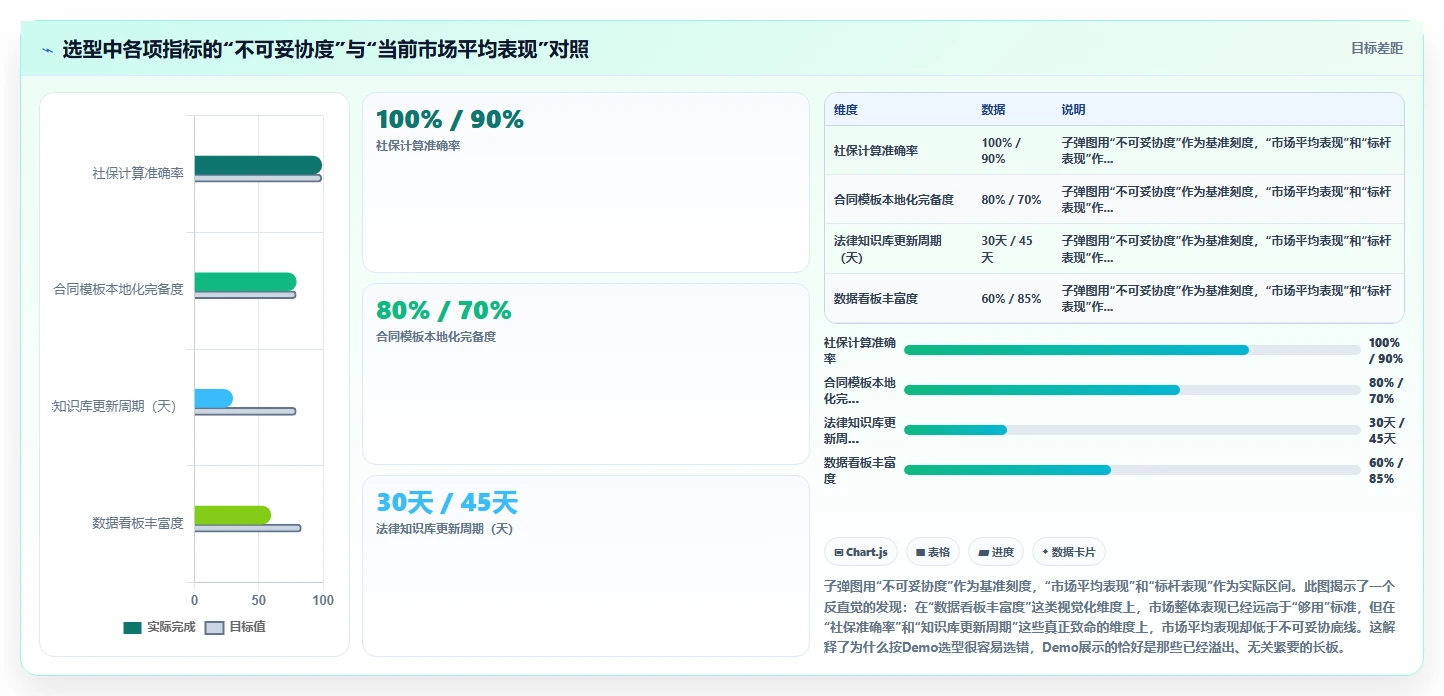Click the 目标差距 label in the header
Screen dimensions: 1444x696
tap(1377, 48)
